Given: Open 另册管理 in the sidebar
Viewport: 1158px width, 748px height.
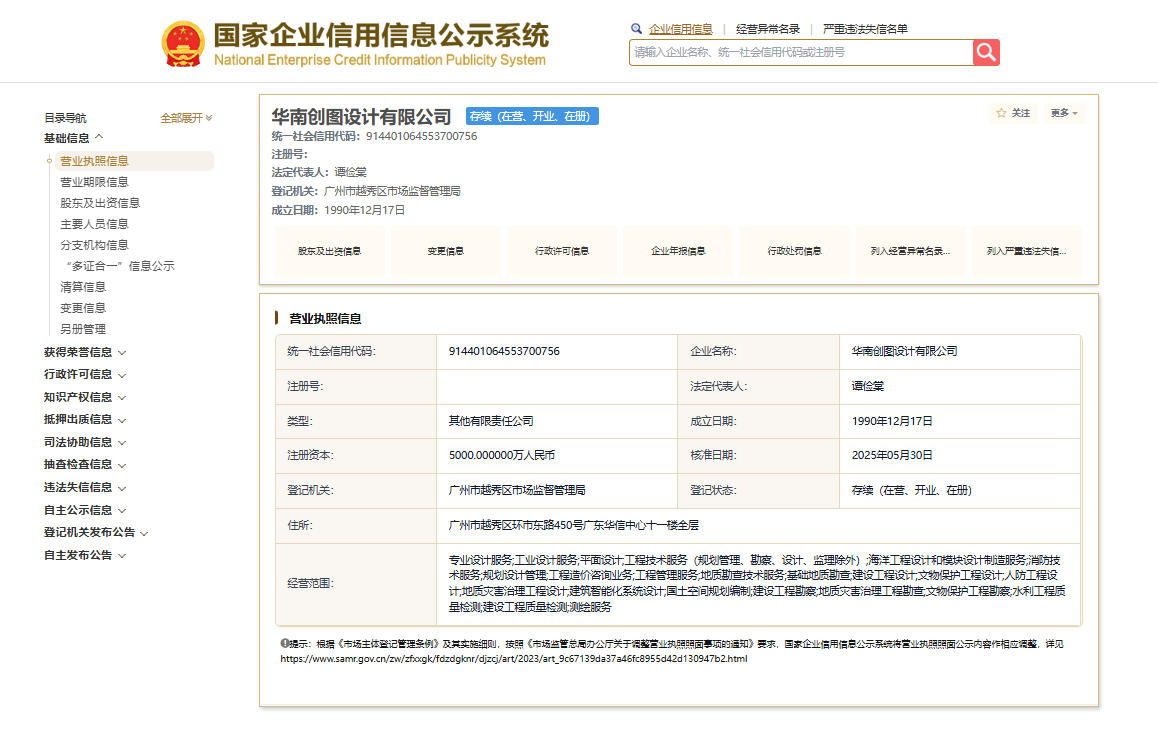Looking at the screenshot, I should (x=83, y=329).
